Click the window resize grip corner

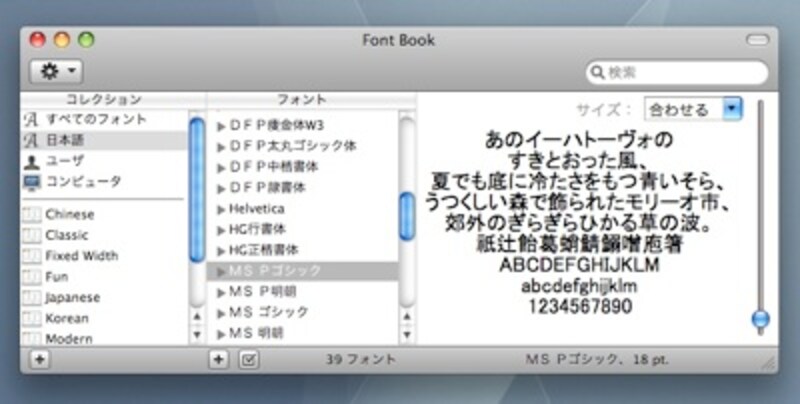tap(769, 363)
